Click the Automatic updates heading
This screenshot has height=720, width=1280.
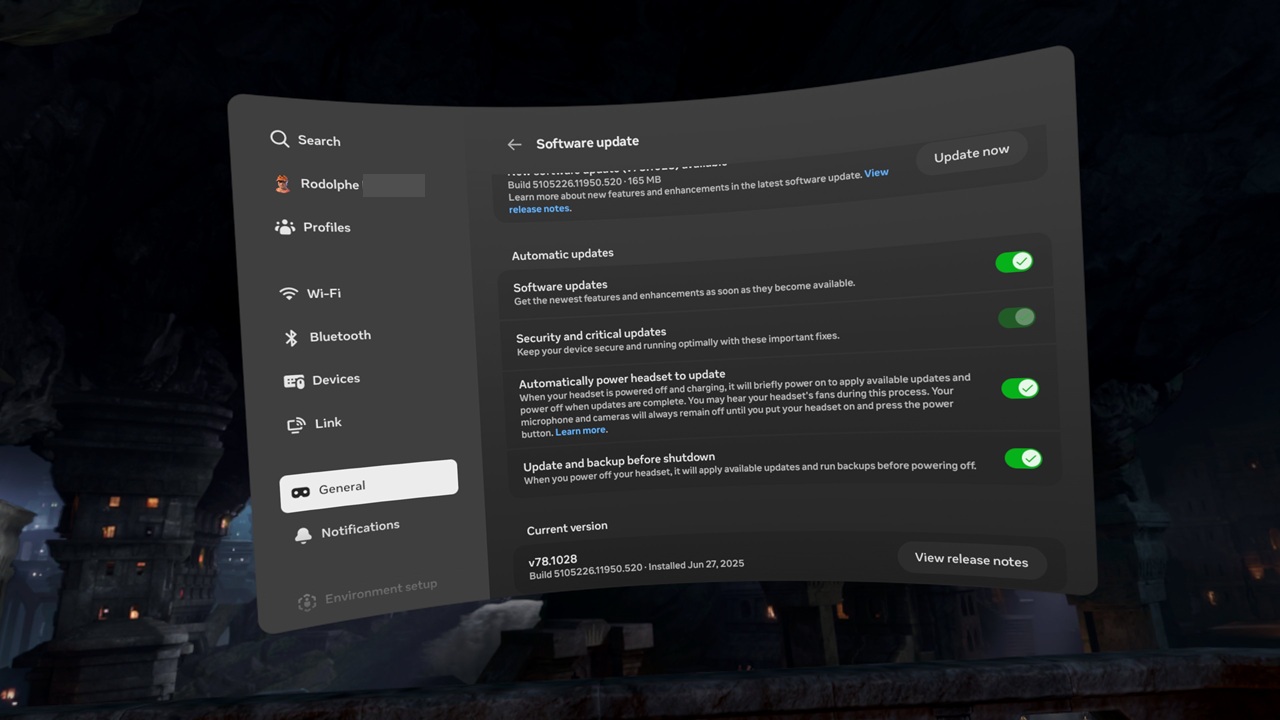coord(563,254)
